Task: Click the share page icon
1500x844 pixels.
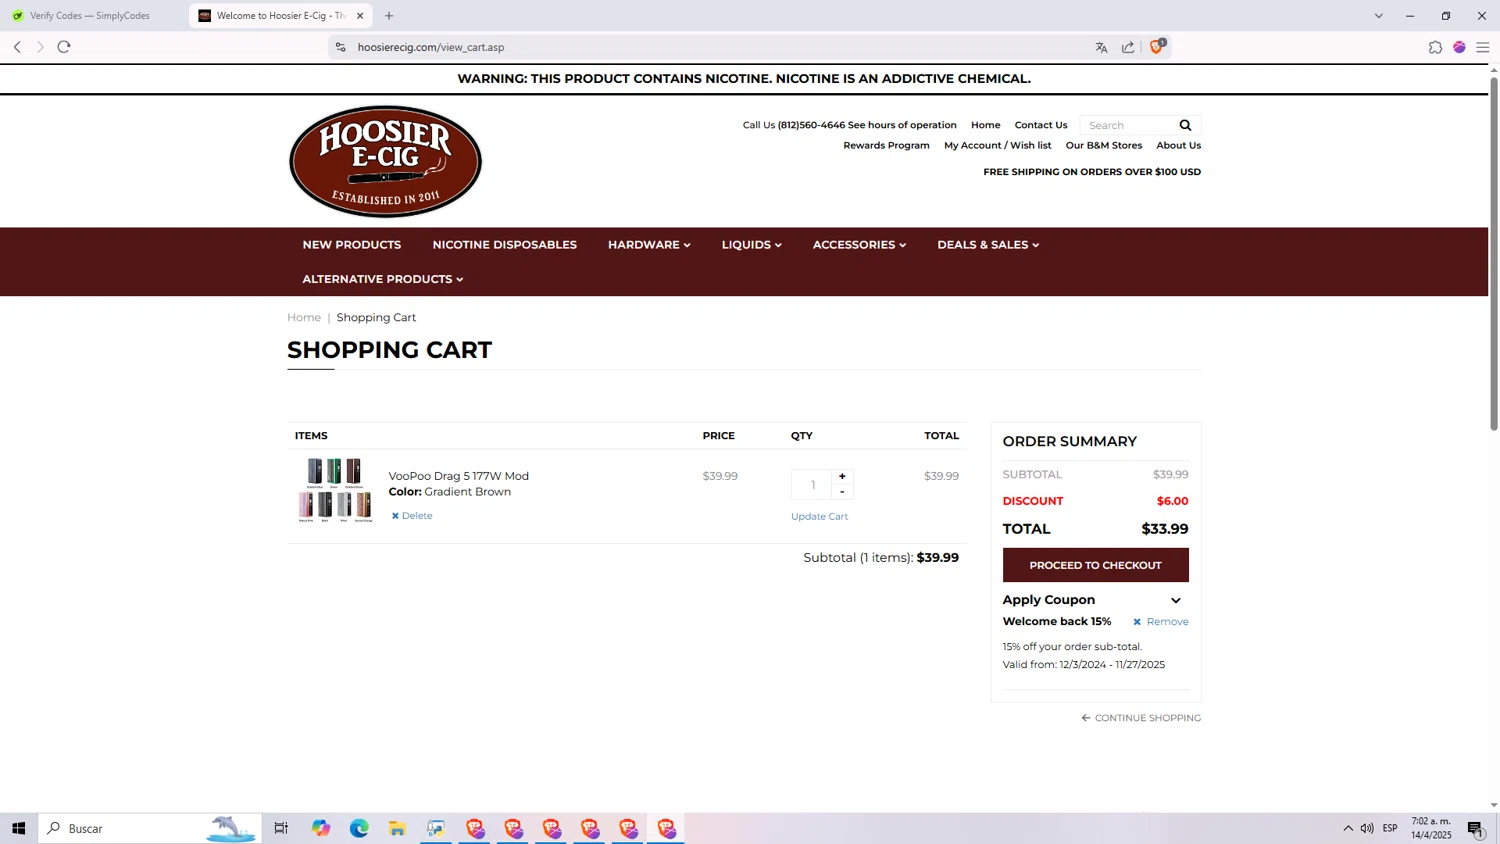Action: point(1128,47)
